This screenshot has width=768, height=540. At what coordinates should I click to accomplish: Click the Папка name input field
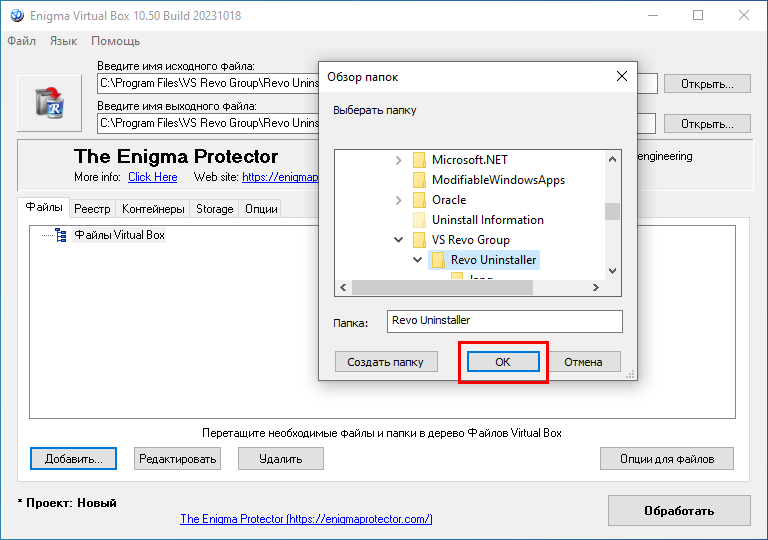coord(504,321)
